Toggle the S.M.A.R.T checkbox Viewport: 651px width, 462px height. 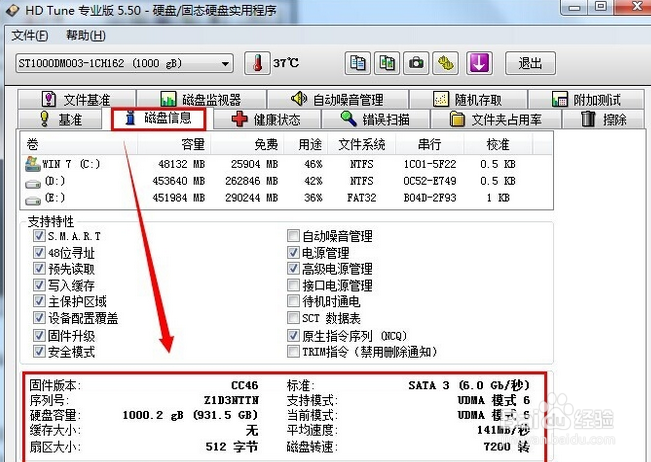(x=39, y=236)
